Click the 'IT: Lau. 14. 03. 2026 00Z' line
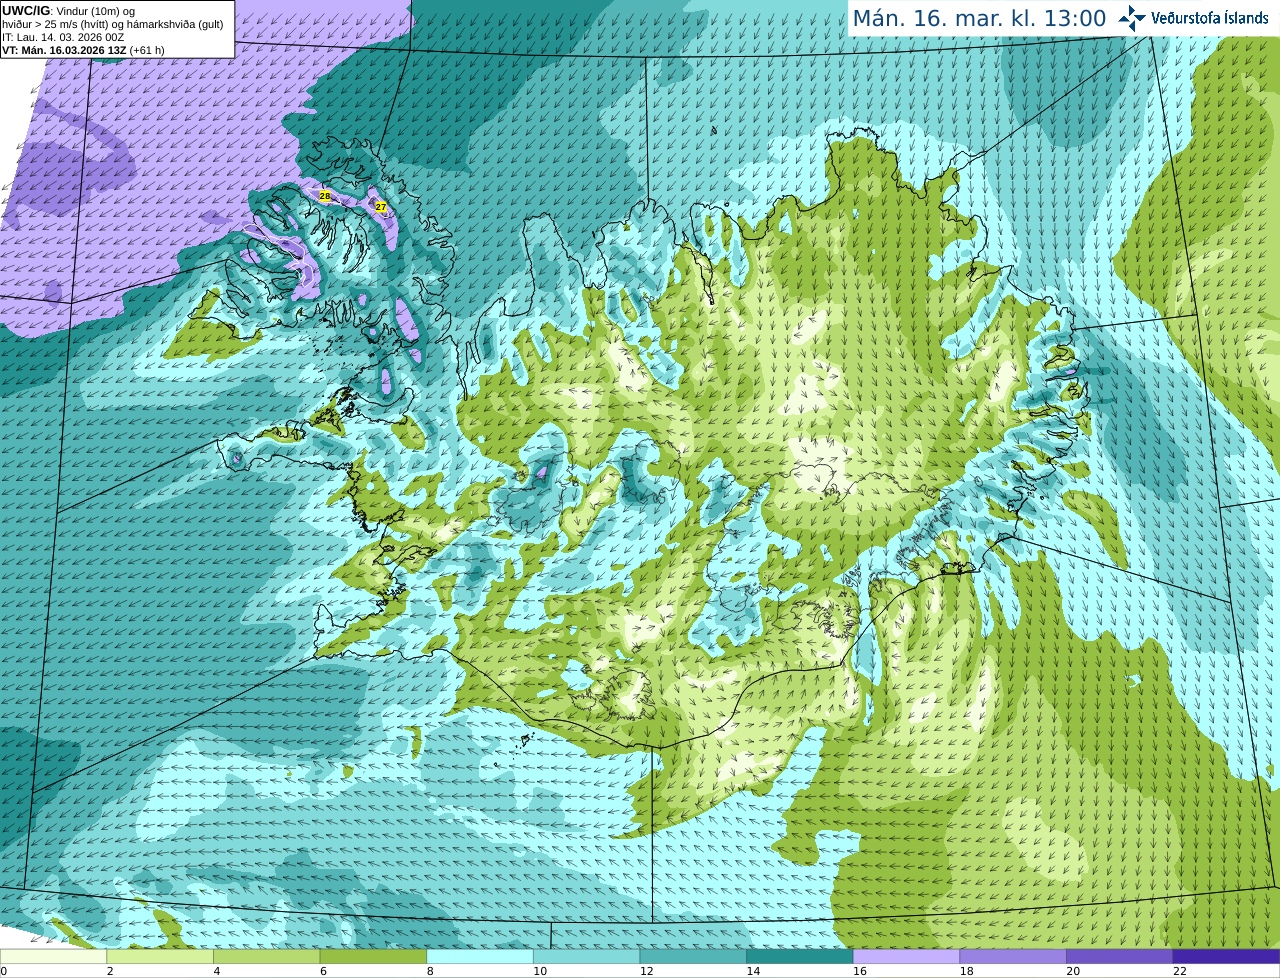Viewport: 1280px width, 978px height. point(63,37)
